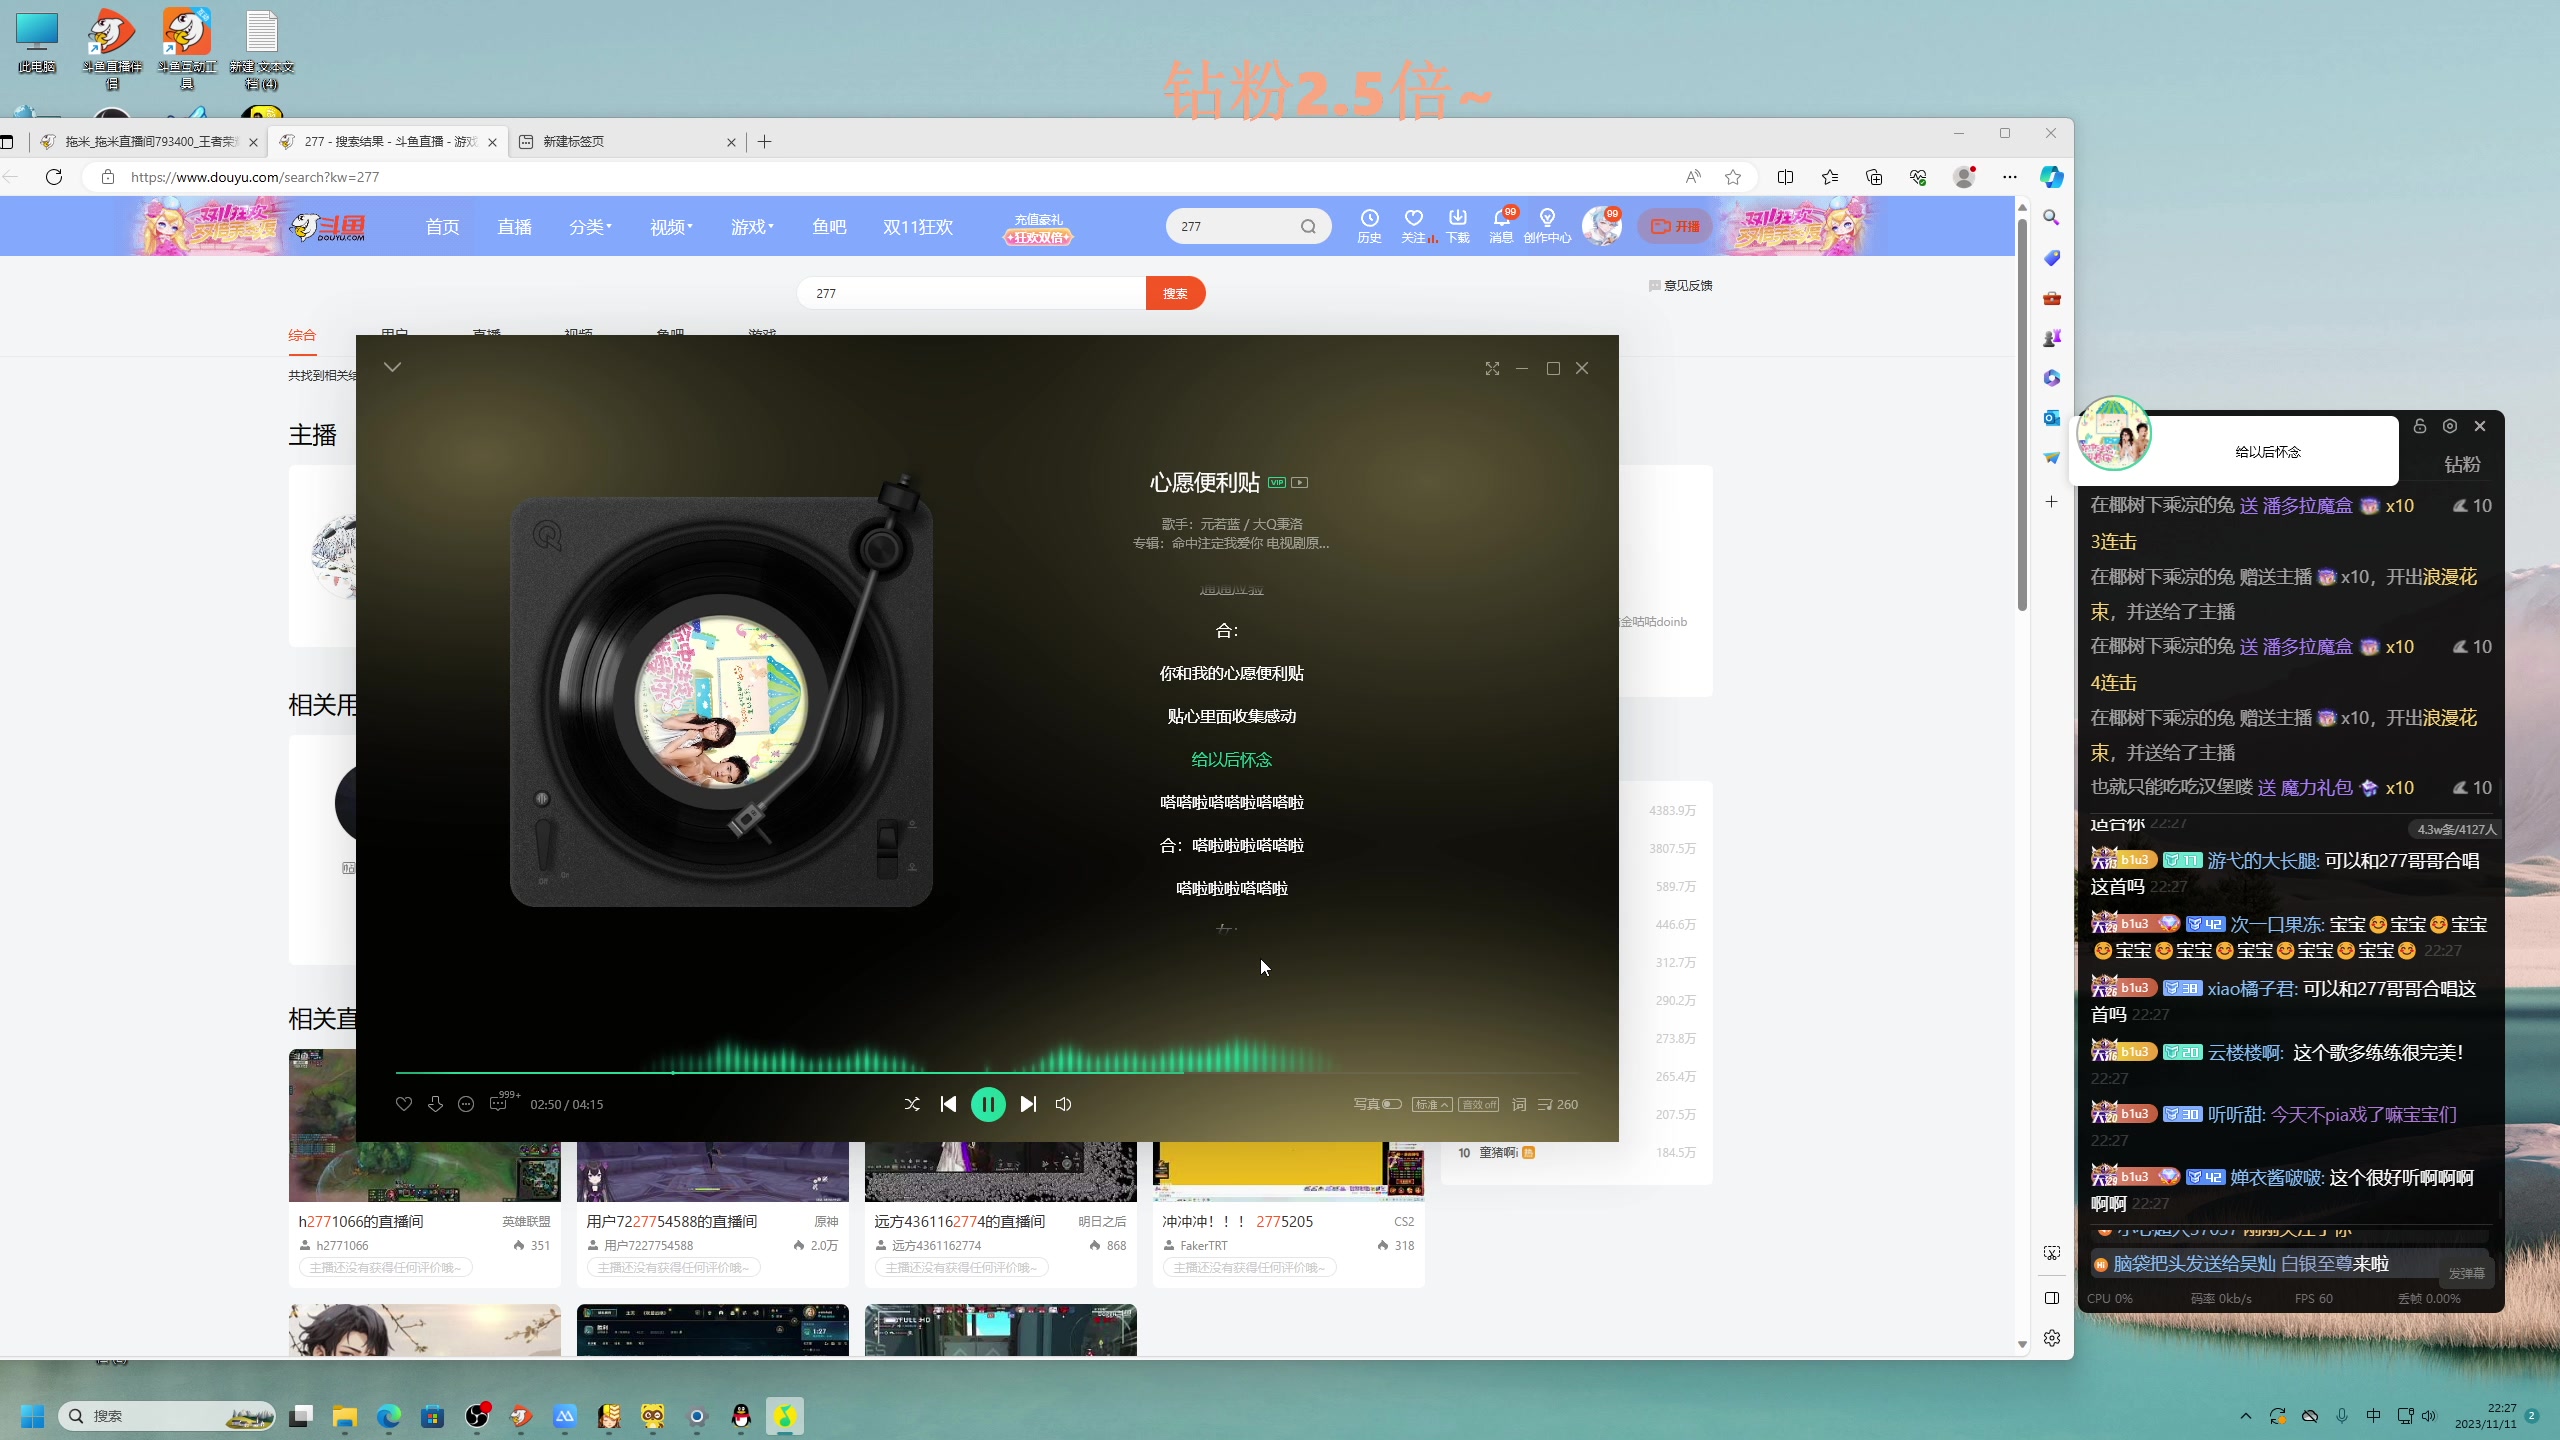Show desktop lyrics with 词 icon
Image resolution: width=2560 pixels, height=1440 pixels.
[1519, 1104]
